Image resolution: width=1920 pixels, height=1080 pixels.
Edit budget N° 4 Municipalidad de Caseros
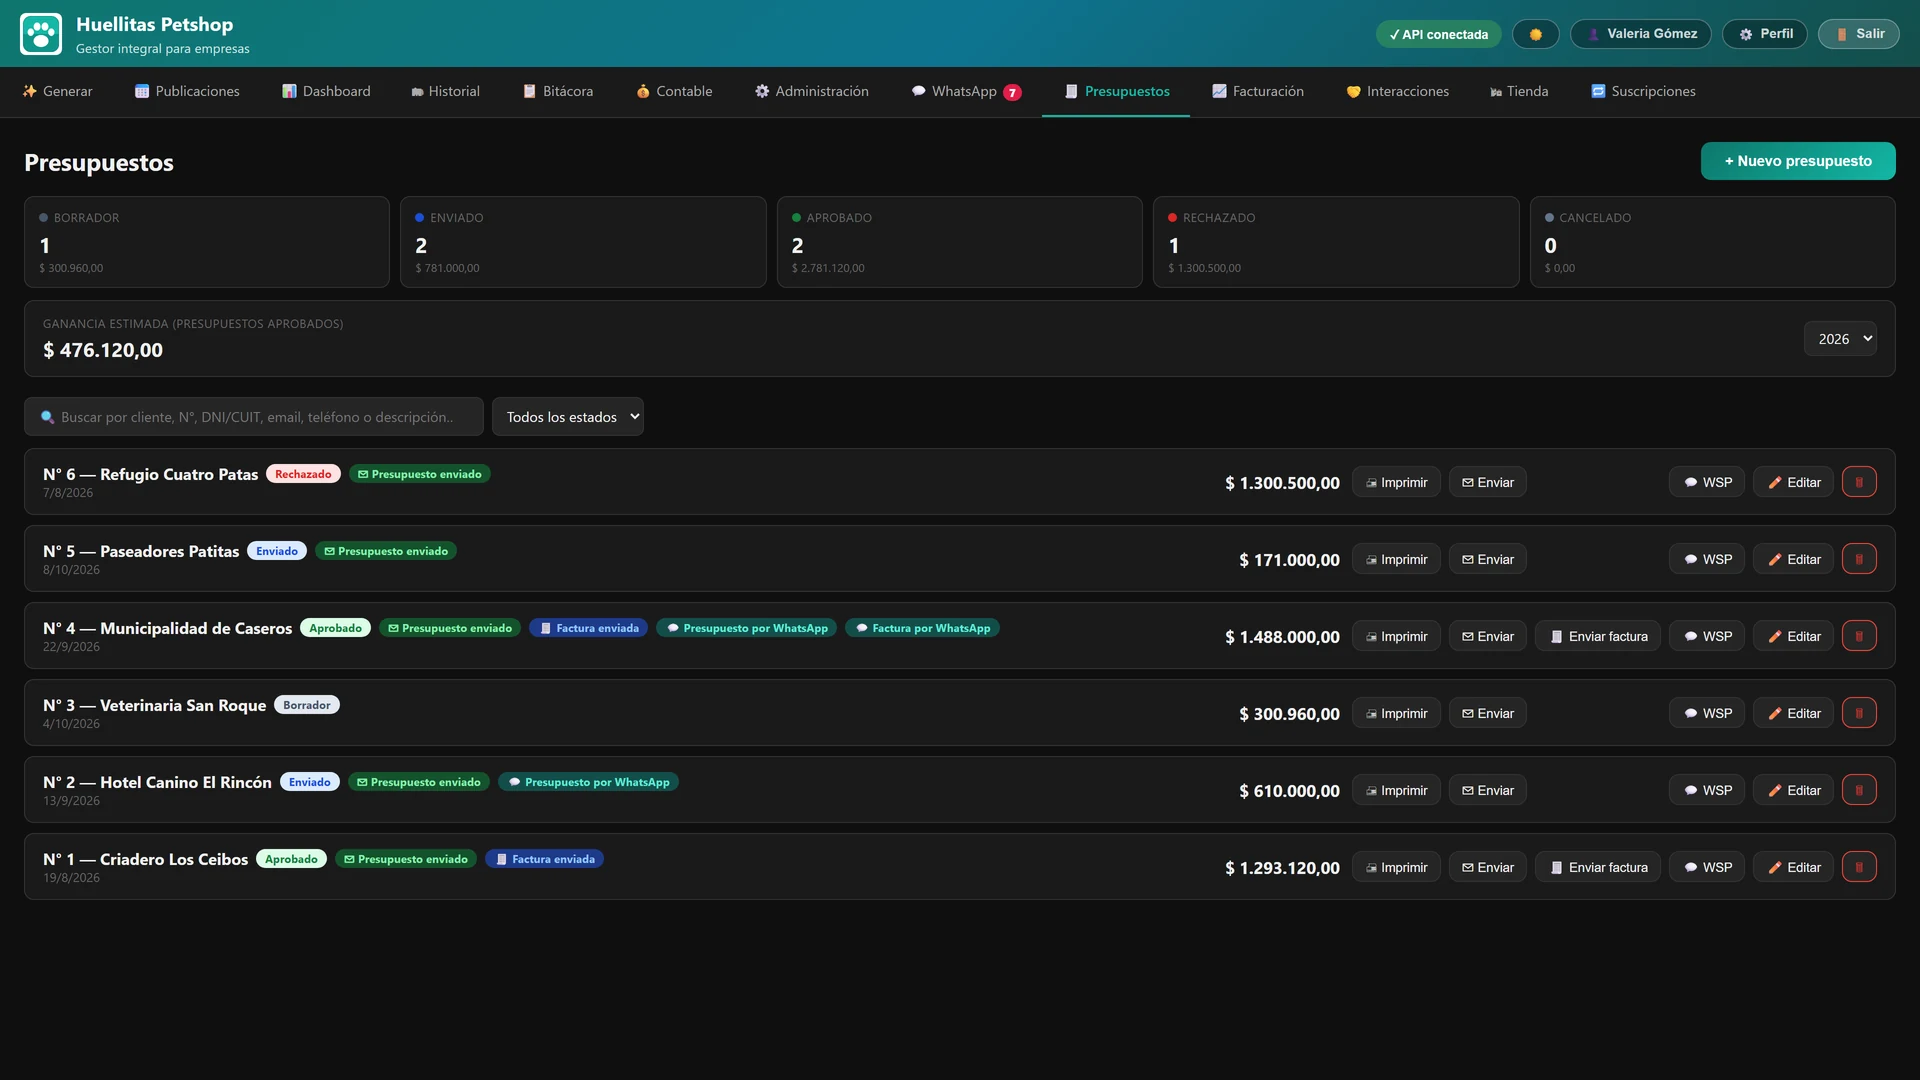[x=1793, y=636]
